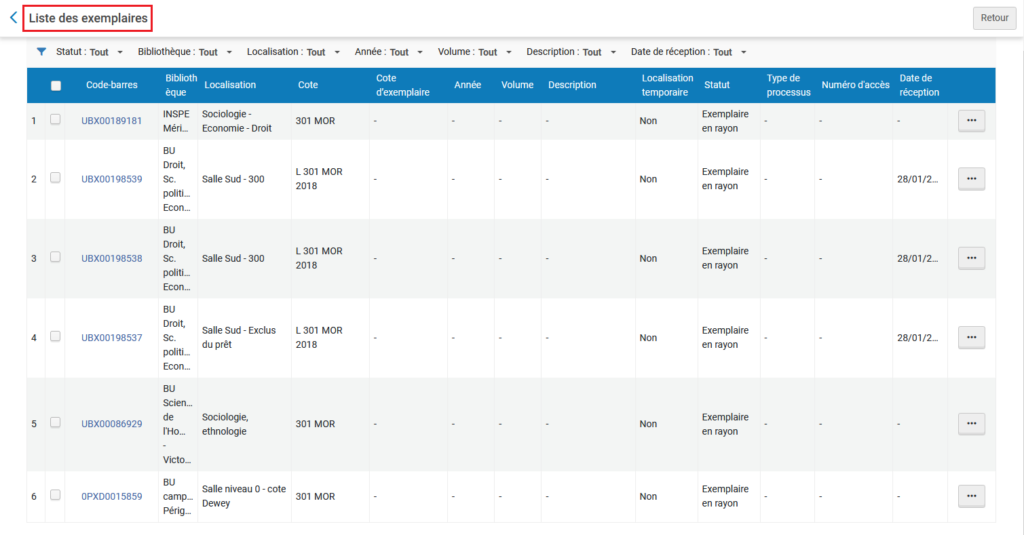Click the Description column header
1024x535 pixels.
[572, 85]
